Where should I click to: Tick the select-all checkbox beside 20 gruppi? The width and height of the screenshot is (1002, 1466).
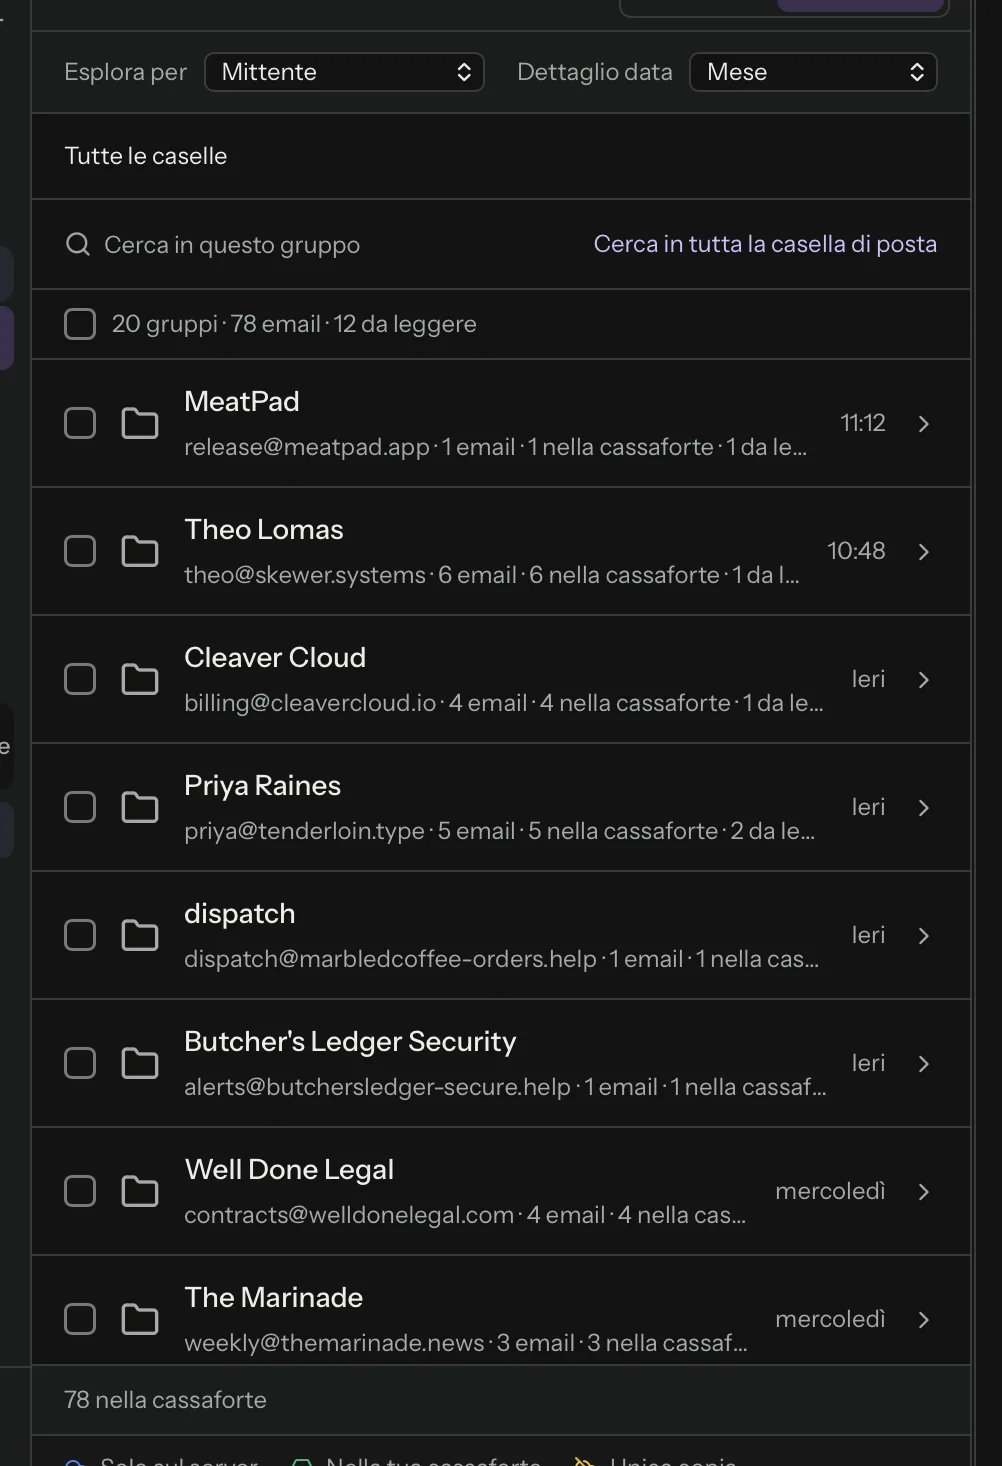(80, 324)
